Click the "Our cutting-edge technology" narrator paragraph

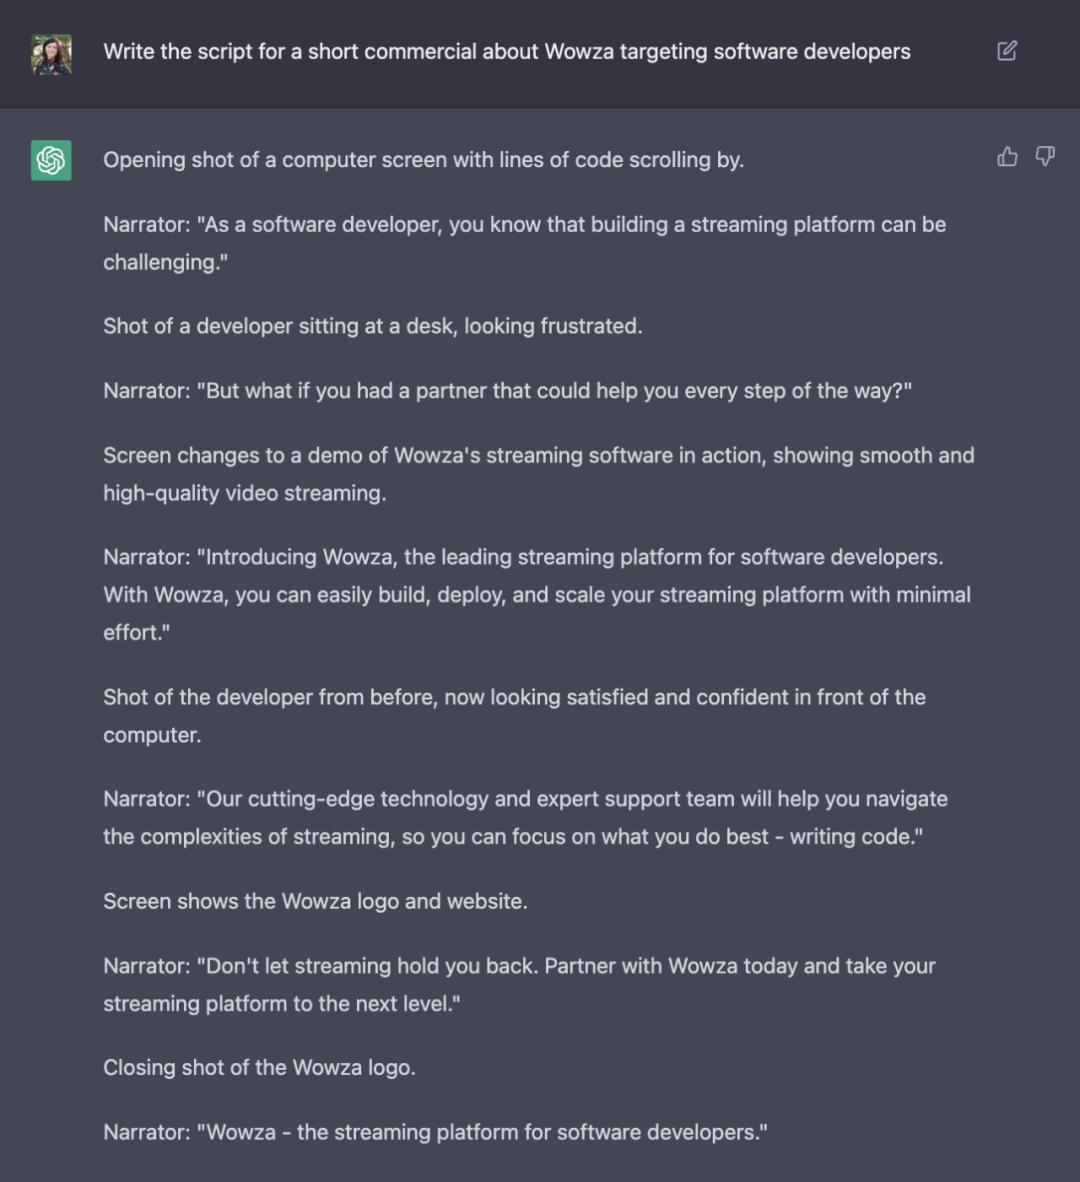[x=525, y=818]
